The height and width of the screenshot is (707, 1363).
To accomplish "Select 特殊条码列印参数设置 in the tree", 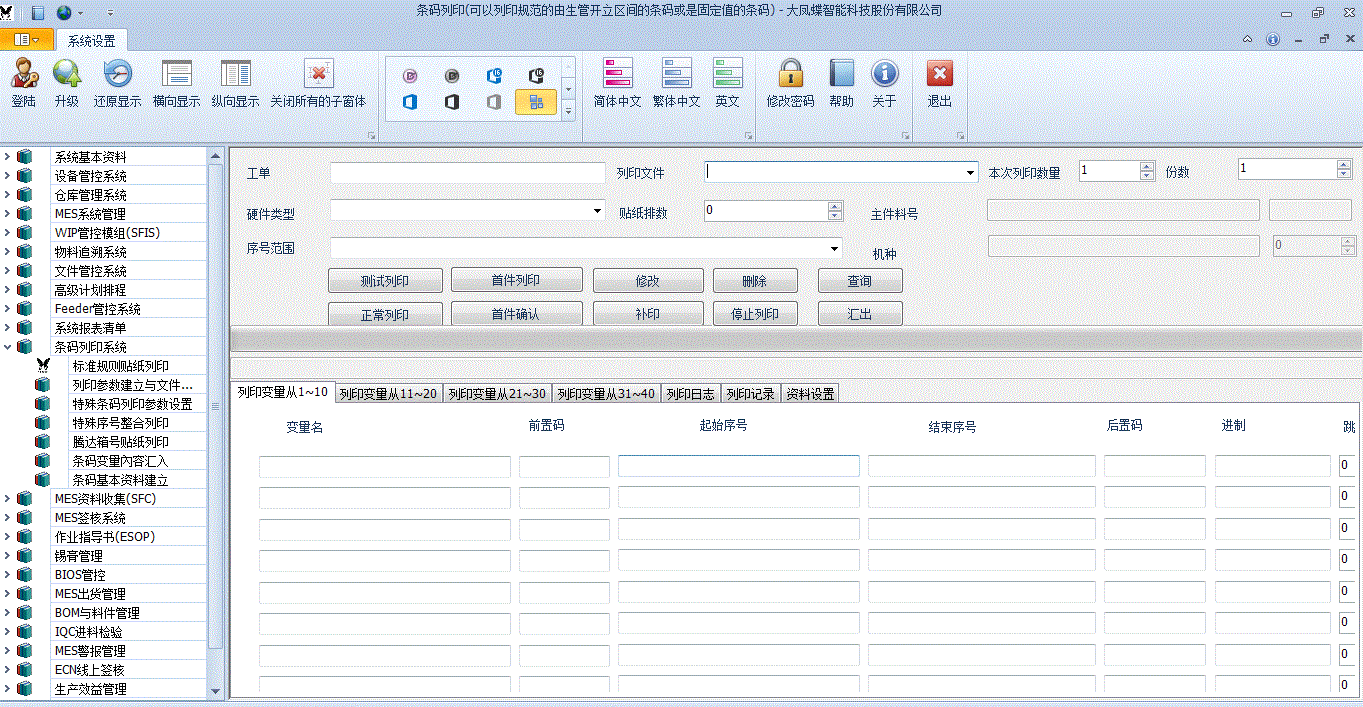I will pos(132,404).
